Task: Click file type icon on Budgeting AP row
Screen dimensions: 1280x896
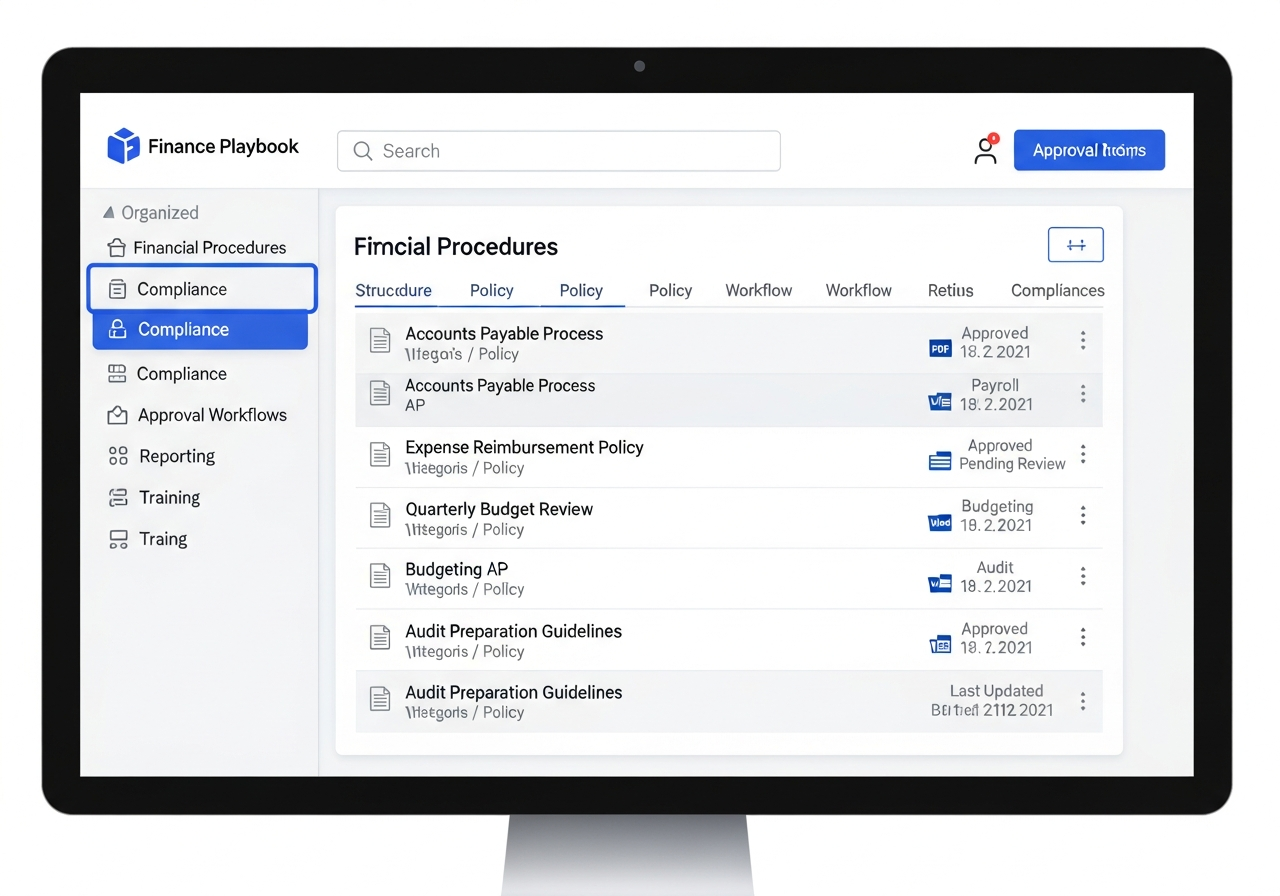Action: coord(940,583)
